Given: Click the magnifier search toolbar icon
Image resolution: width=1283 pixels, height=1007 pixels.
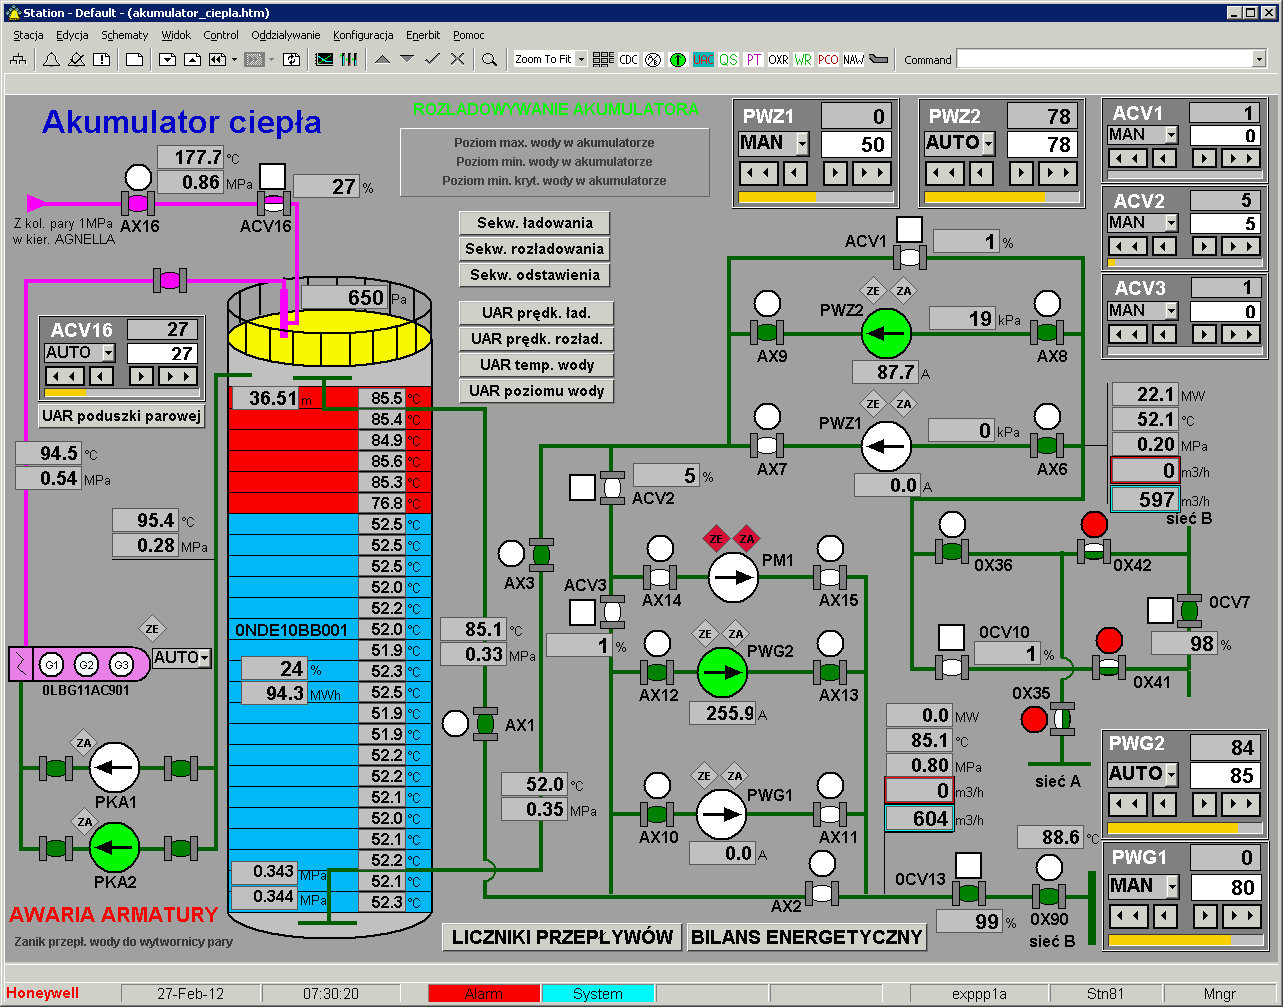Looking at the screenshot, I should (489, 60).
